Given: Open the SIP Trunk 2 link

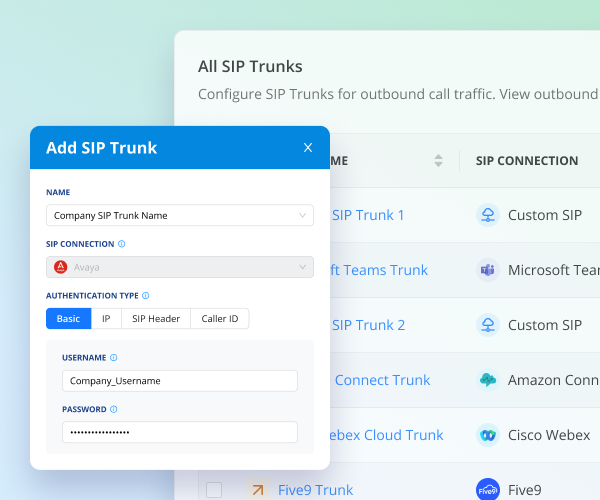Looking at the screenshot, I should point(368,325).
